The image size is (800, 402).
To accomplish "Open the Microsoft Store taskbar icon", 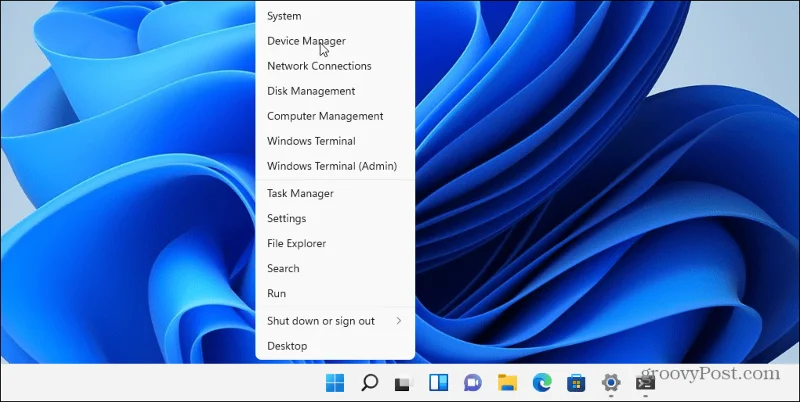I will pos(576,383).
